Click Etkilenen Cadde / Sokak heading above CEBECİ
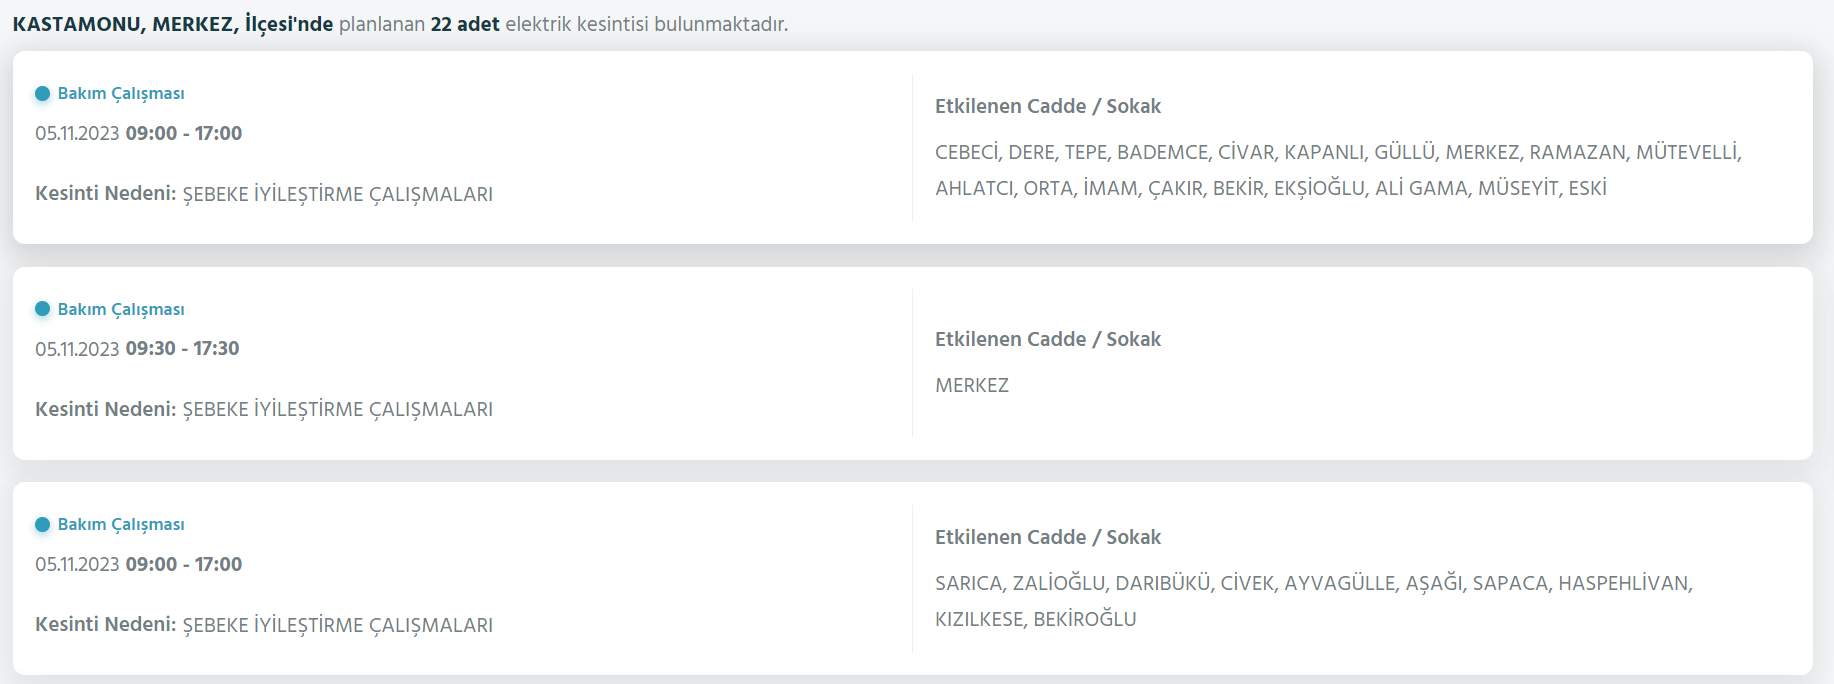Viewport: 1834px width, 684px height. 1047,107
